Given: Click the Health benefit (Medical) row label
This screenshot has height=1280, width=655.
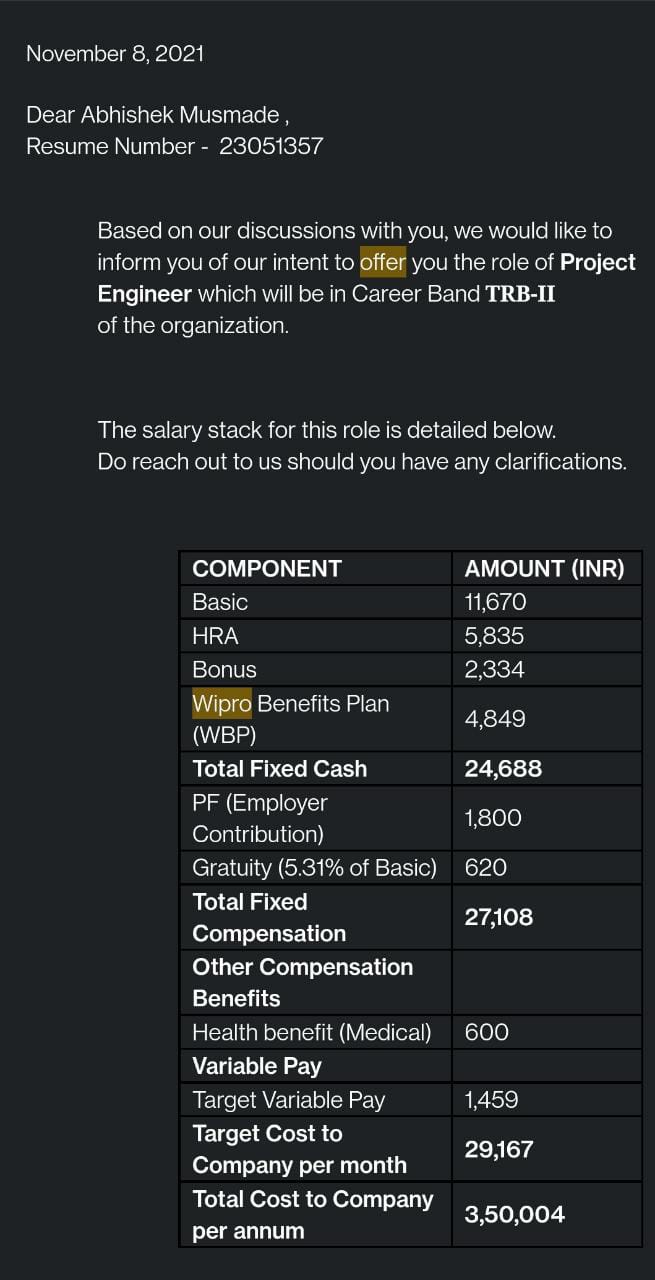Looking at the screenshot, I should click(312, 1032).
